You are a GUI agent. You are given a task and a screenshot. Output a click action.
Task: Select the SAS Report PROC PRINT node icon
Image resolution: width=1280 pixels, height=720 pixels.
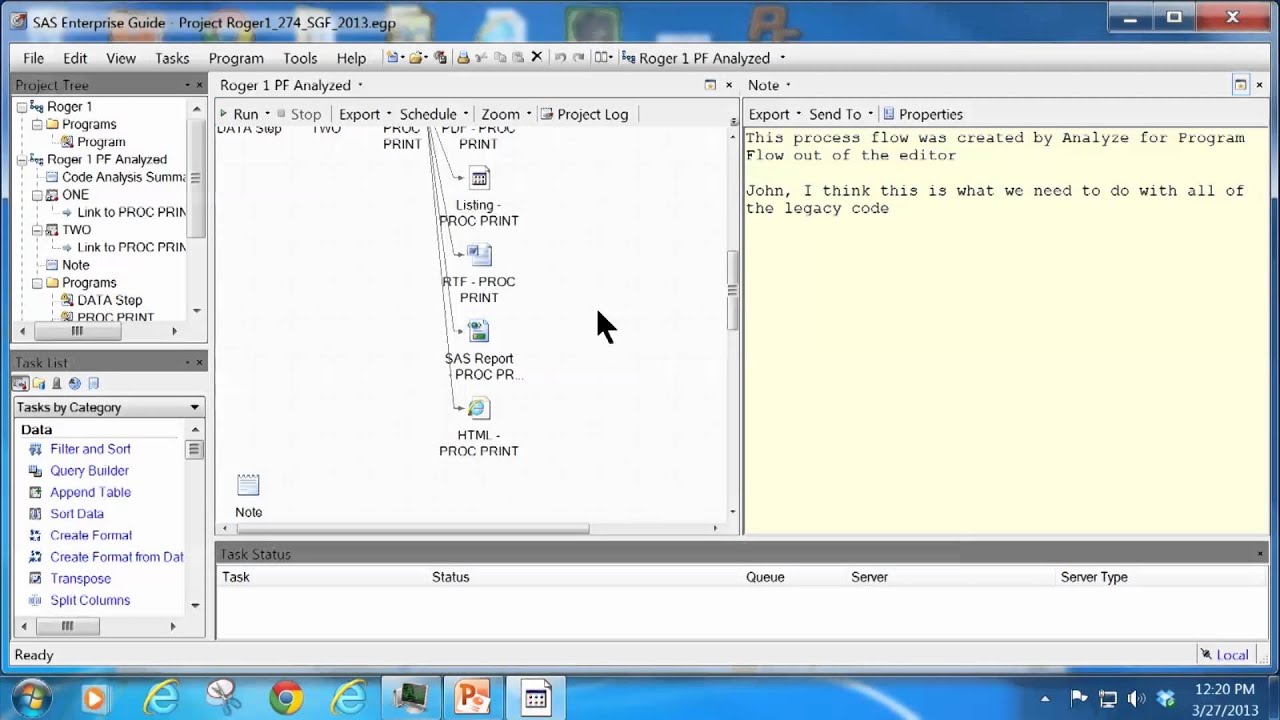pyautogui.click(x=479, y=331)
